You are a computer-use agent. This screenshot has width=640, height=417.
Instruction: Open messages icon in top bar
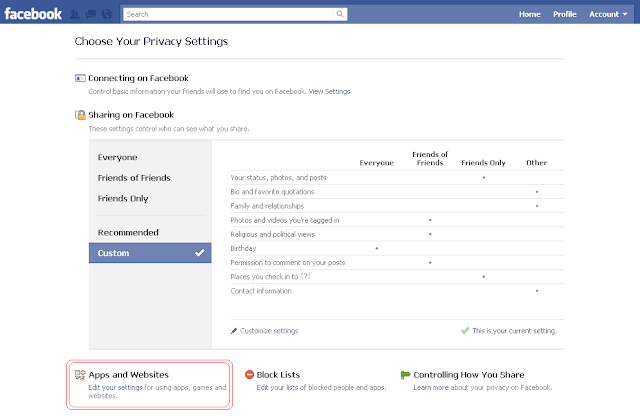[91, 14]
